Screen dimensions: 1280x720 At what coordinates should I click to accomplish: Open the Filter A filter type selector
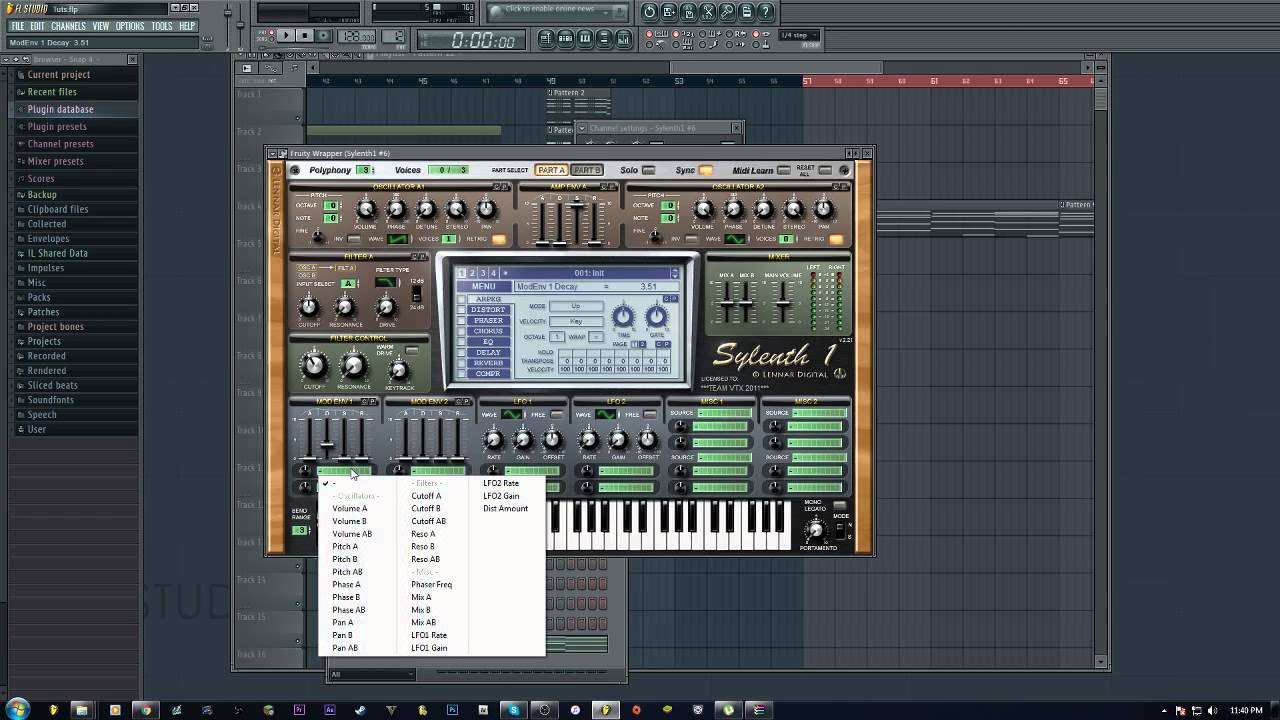(x=386, y=283)
